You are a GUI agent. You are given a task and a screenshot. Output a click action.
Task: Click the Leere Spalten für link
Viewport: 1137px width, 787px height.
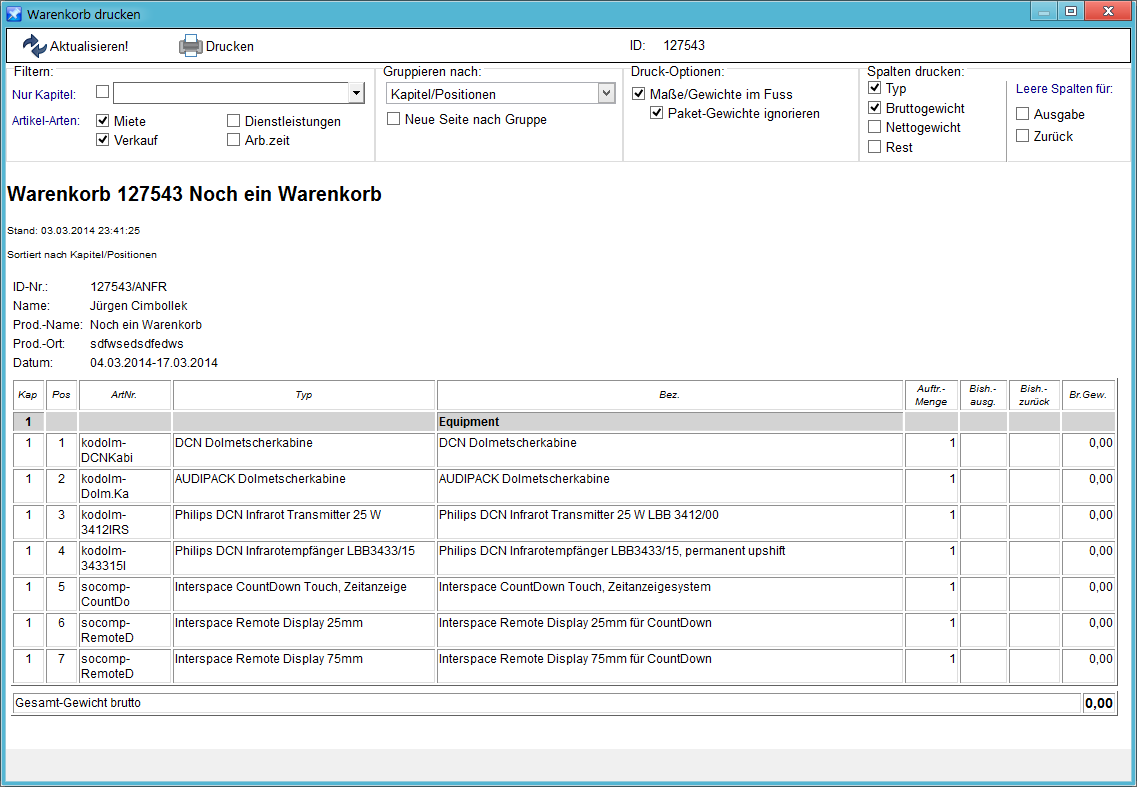click(1064, 88)
